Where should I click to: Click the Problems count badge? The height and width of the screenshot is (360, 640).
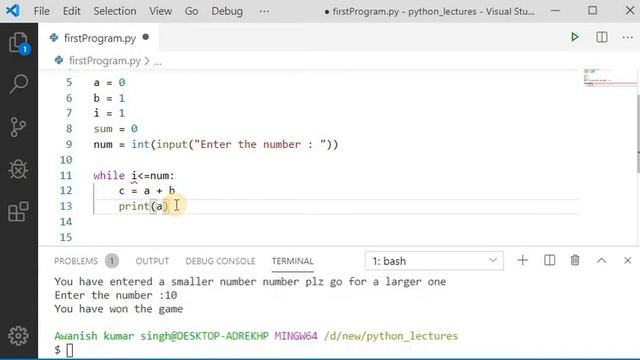click(111, 261)
